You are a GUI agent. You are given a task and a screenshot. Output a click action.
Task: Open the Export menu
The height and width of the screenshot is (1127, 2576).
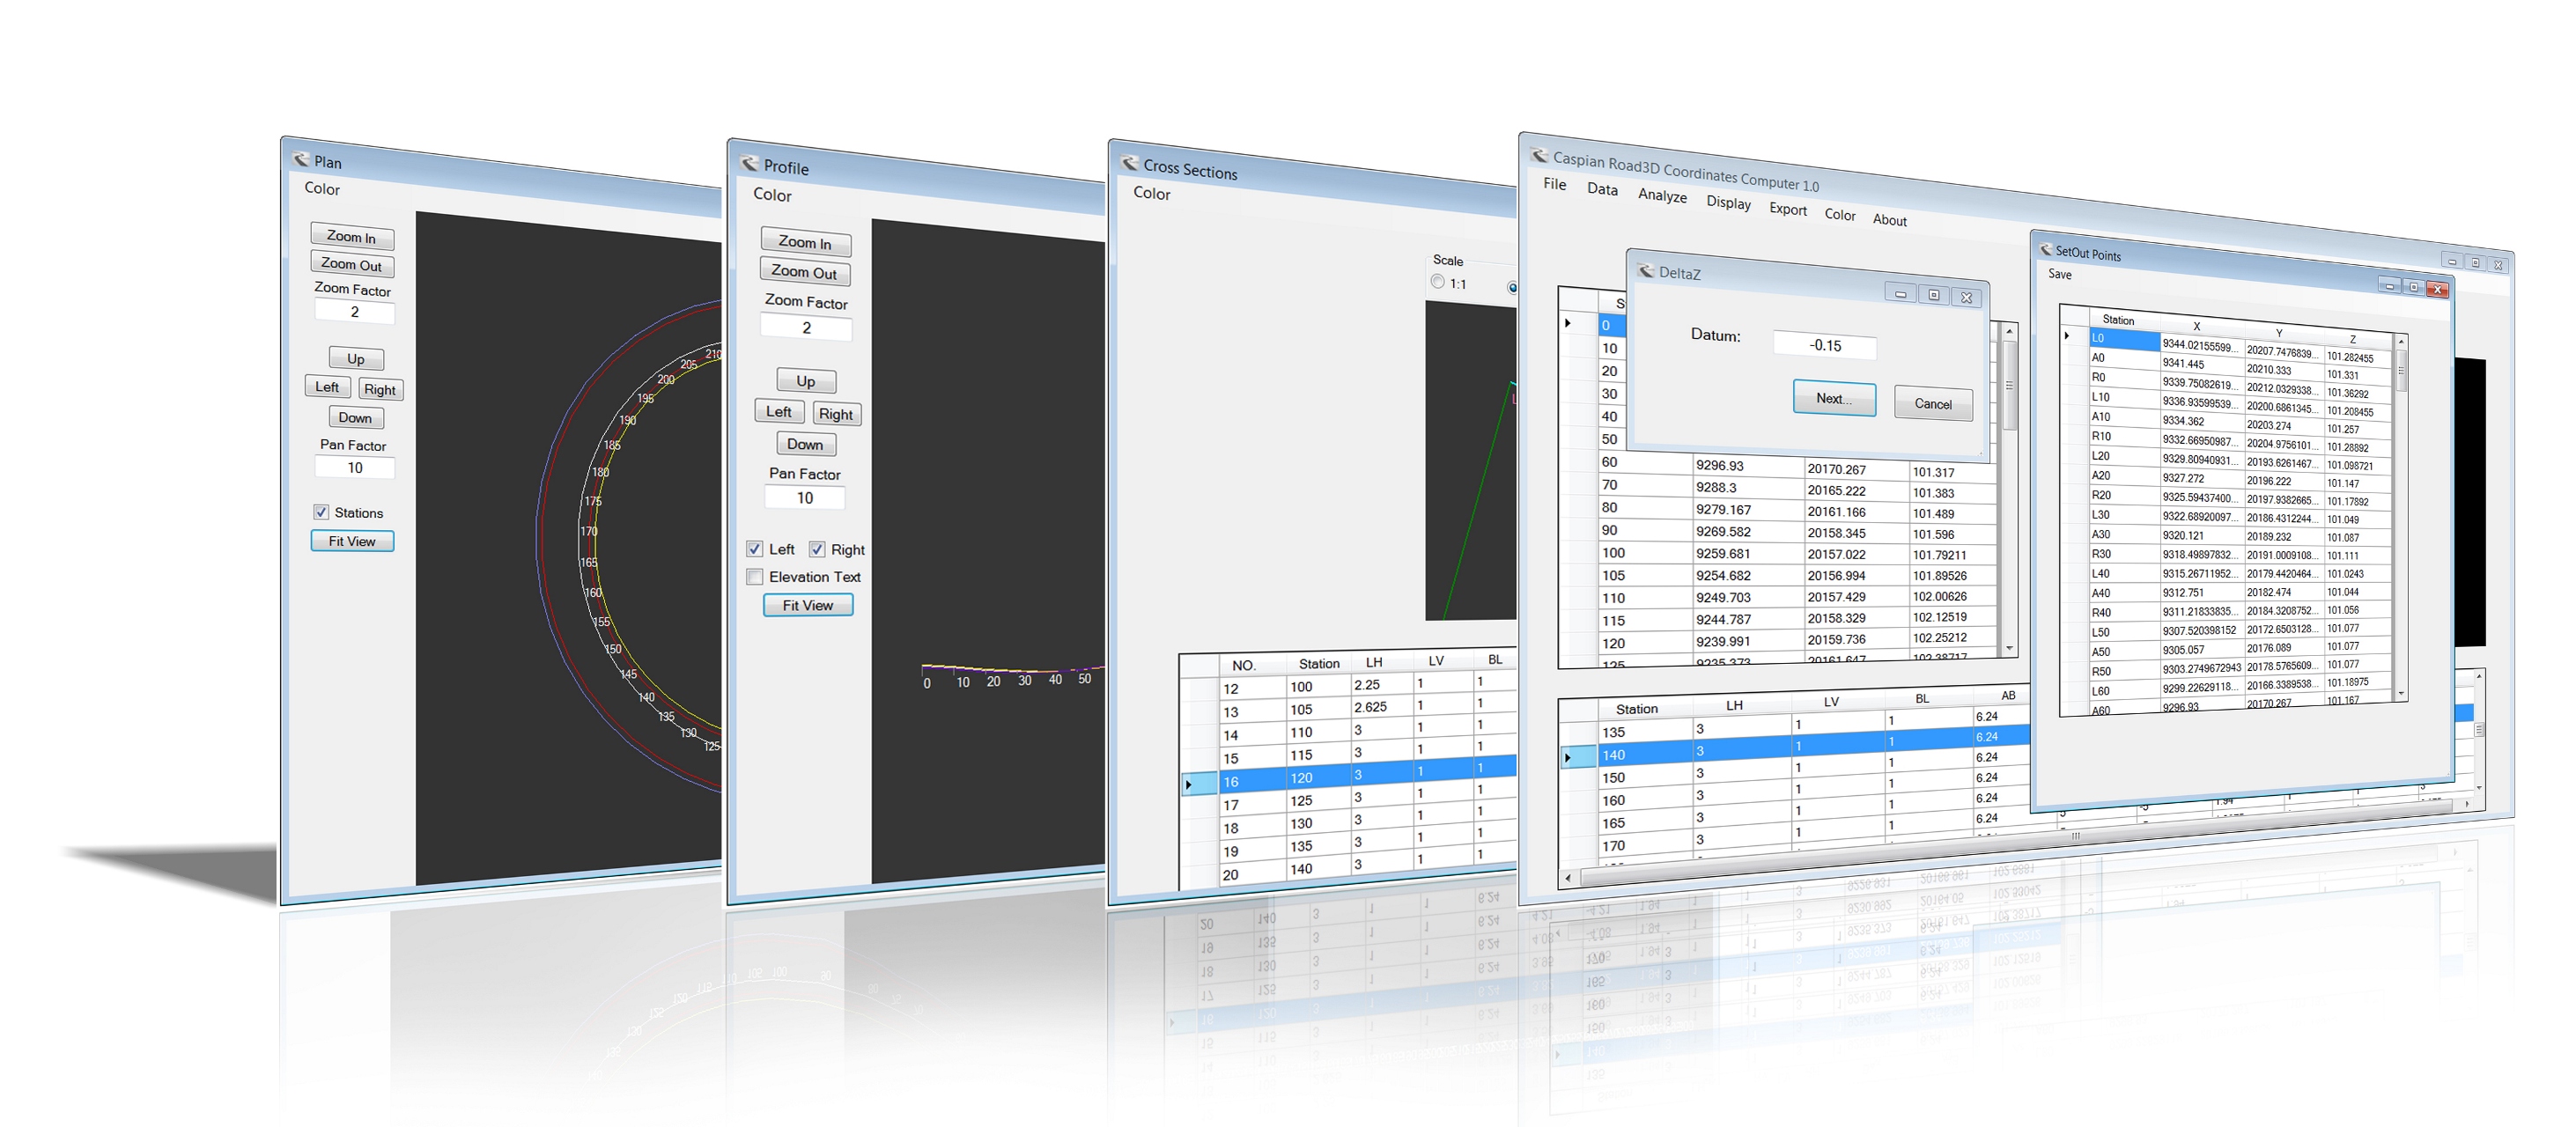click(x=1788, y=209)
